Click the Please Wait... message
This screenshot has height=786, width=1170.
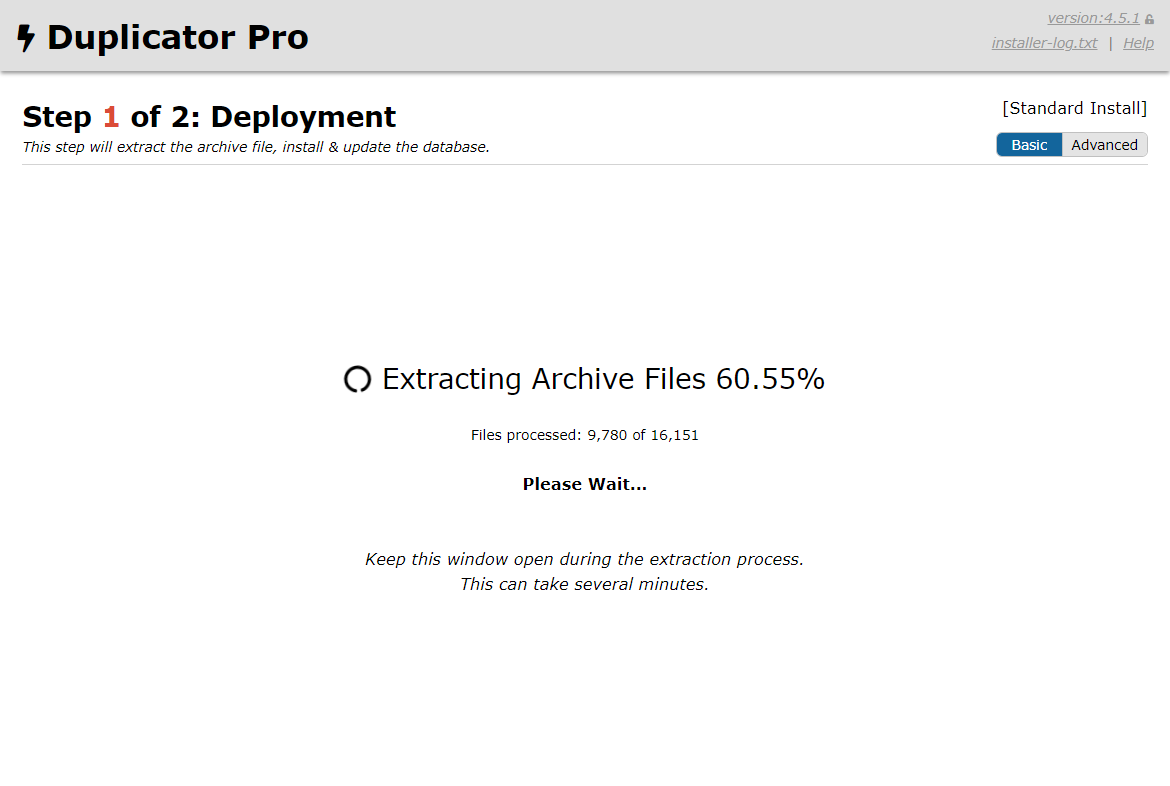584,484
